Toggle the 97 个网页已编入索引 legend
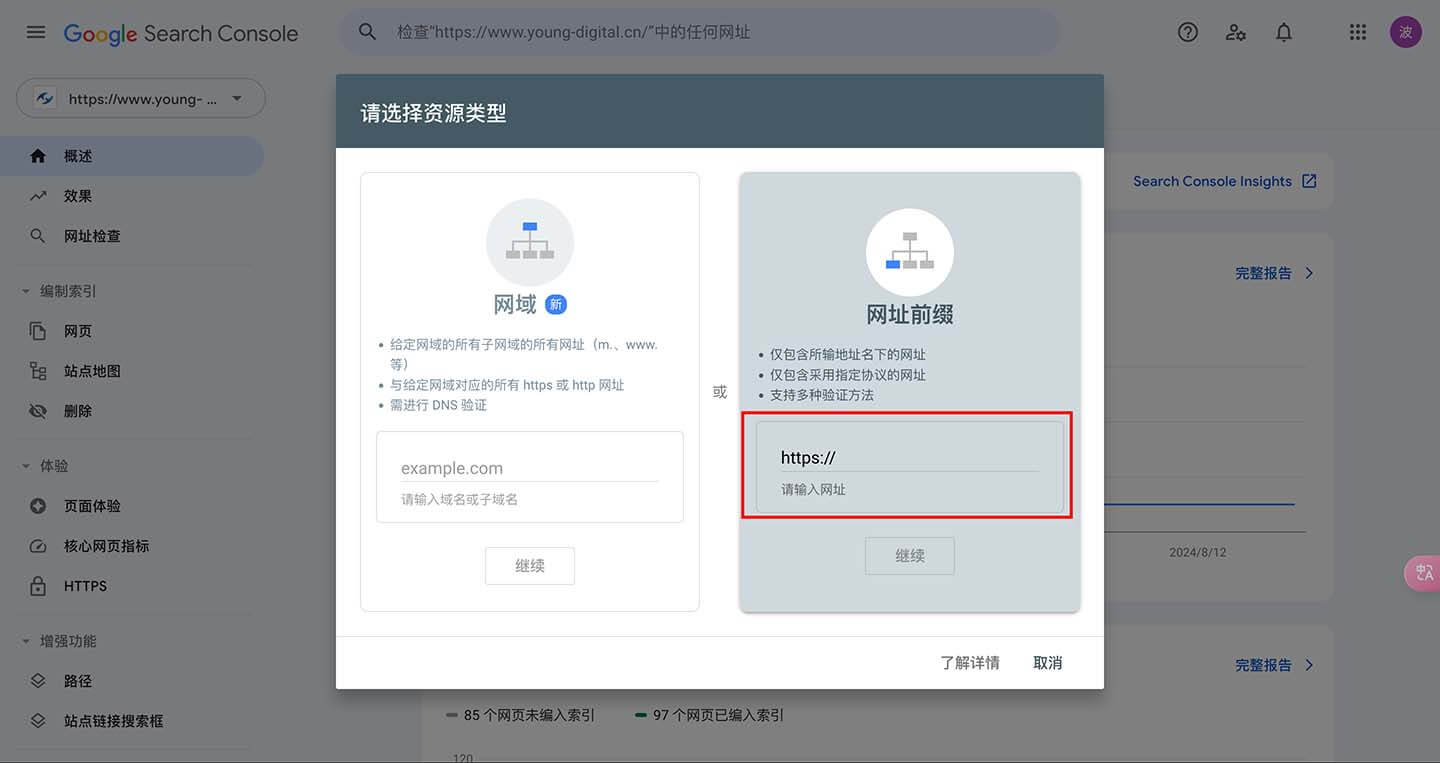Viewport: 1440px width, 763px height. click(x=710, y=715)
